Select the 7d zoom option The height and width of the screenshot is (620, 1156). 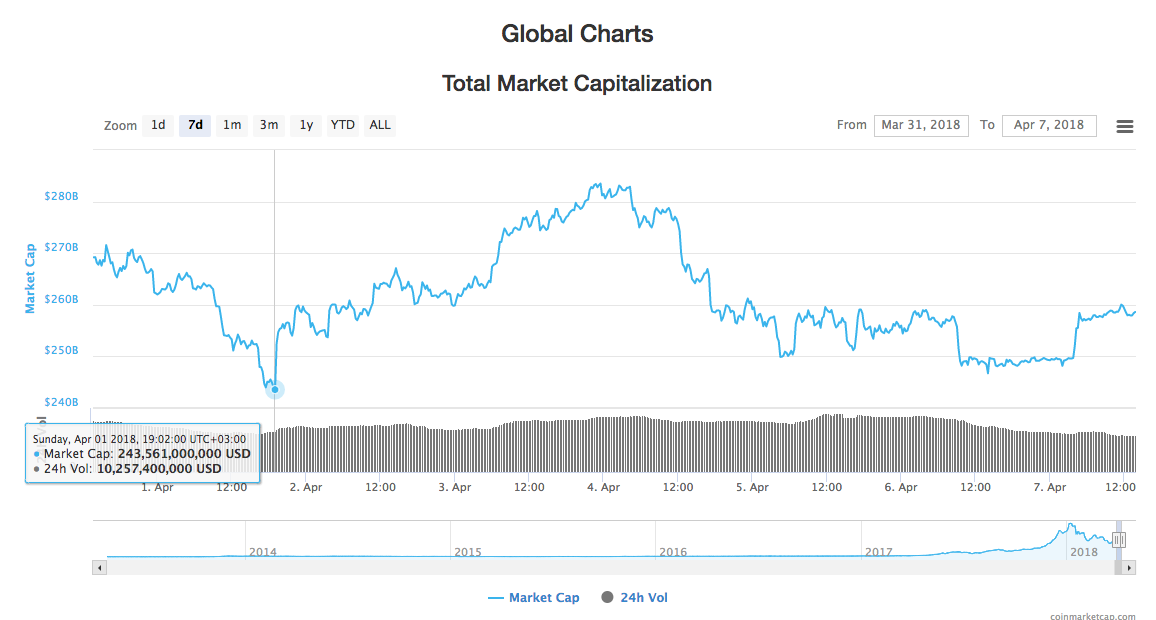click(194, 125)
